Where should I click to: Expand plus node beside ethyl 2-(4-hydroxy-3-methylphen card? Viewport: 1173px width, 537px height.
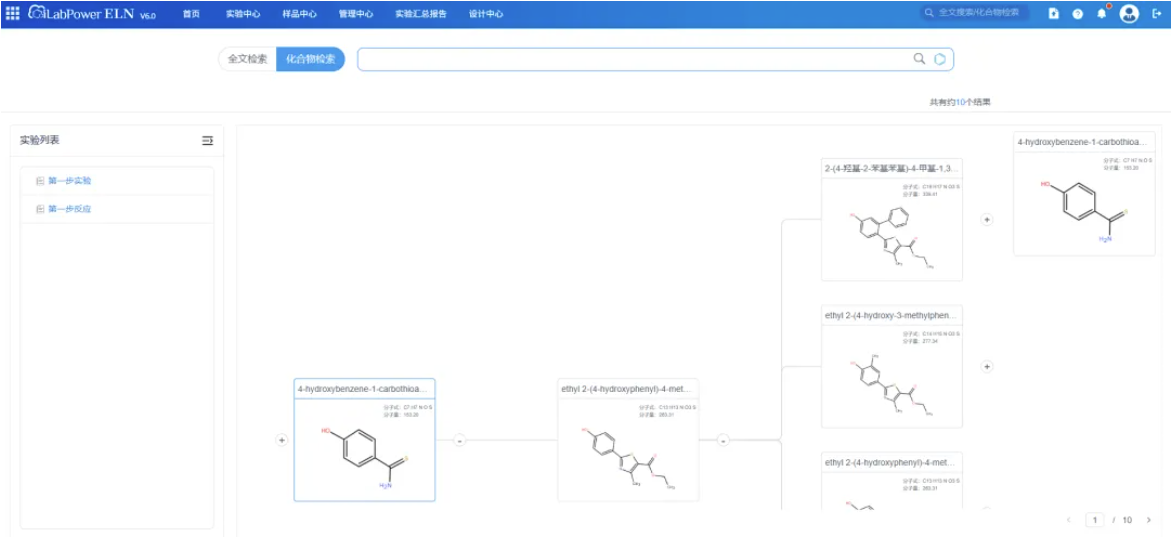pos(987,366)
